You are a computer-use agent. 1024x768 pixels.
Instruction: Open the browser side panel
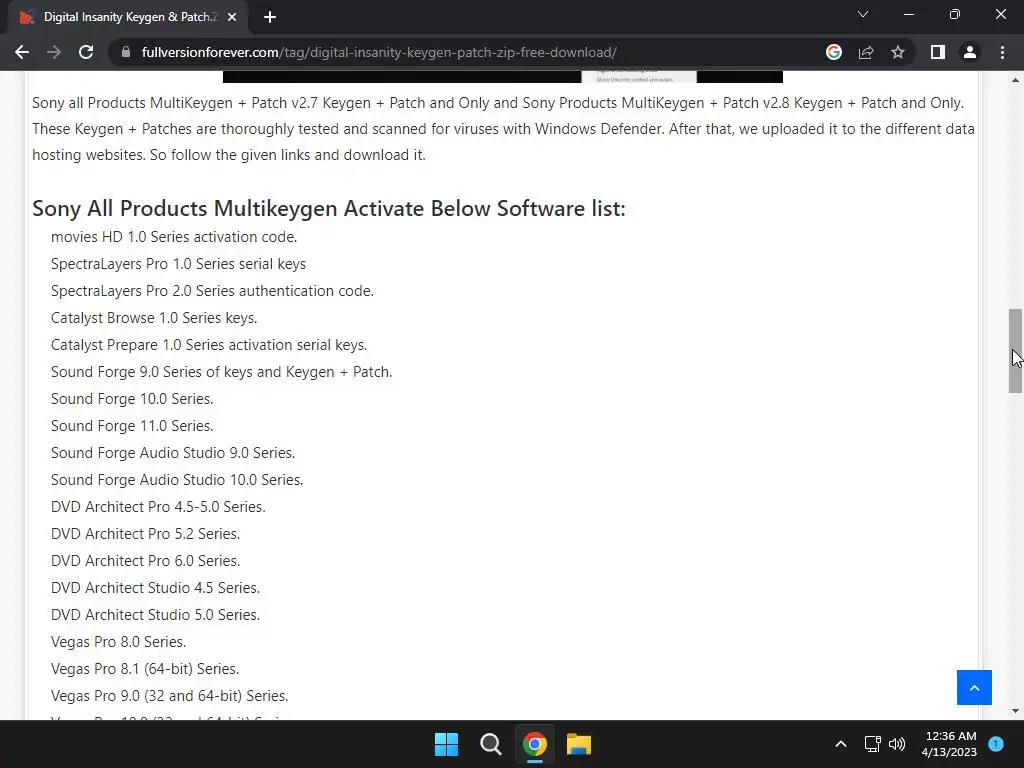click(x=938, y=52)
